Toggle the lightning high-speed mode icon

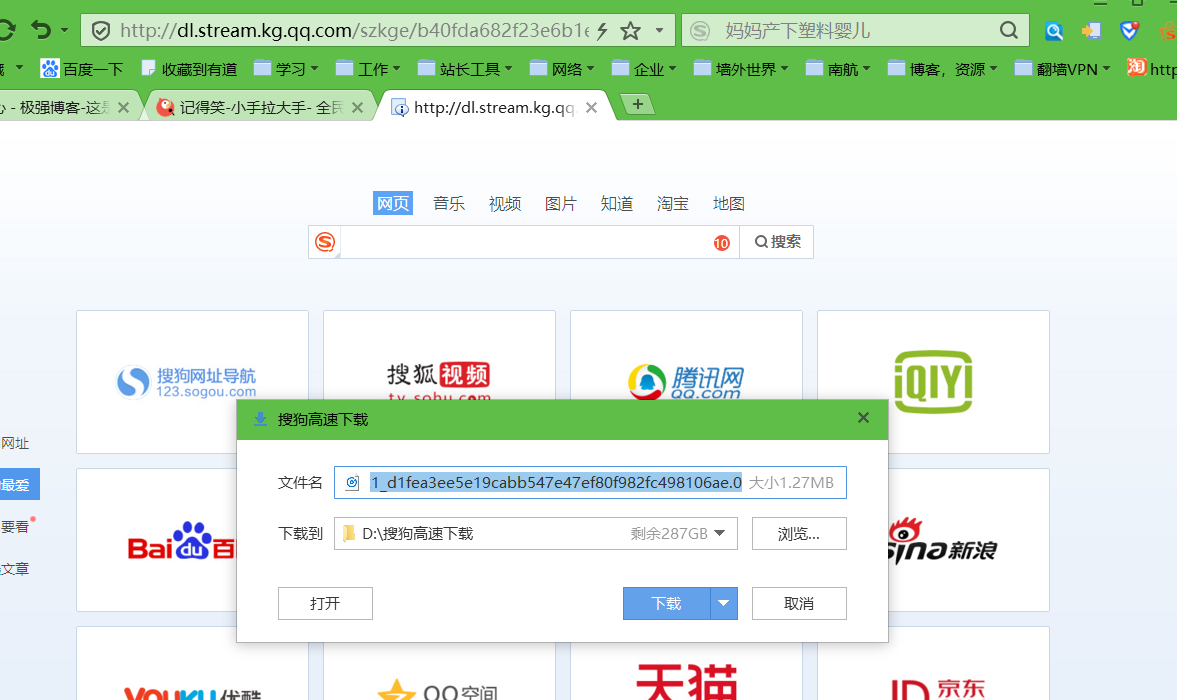click(602, 31)
